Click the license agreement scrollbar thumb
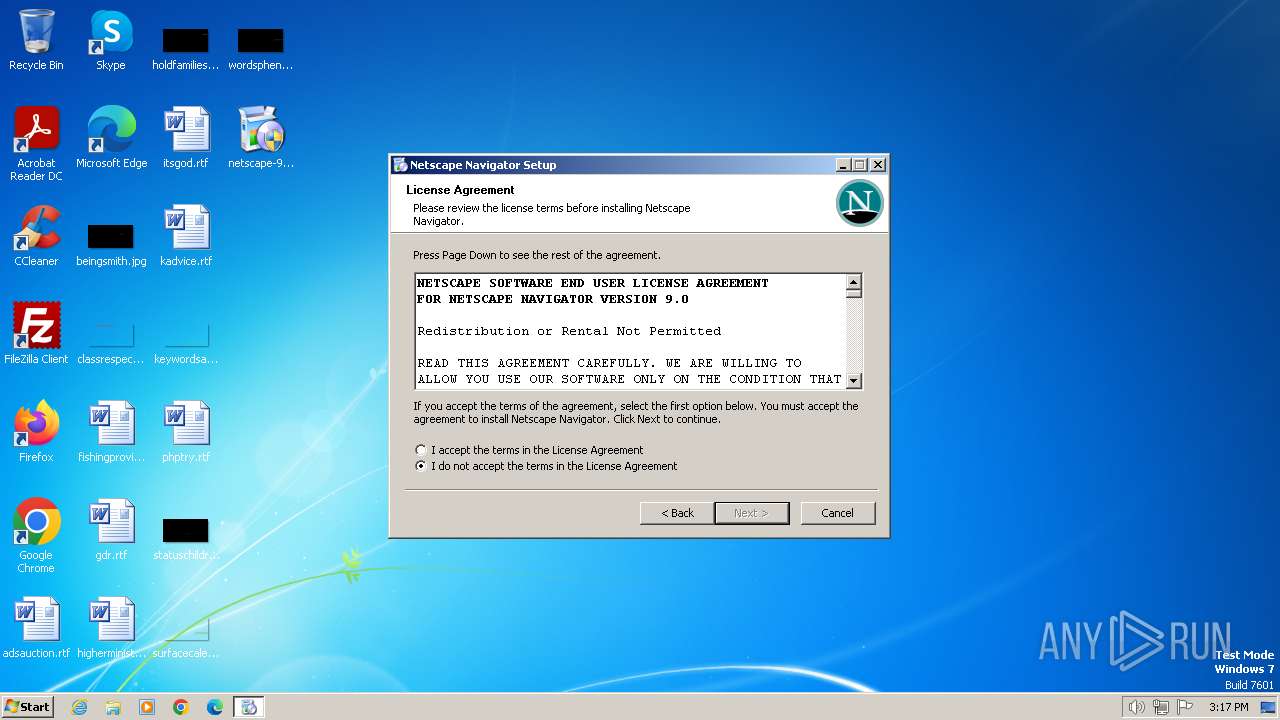The width and height of the screenshot is (1280, 720). pyautogui.click(x=853, y=294)
